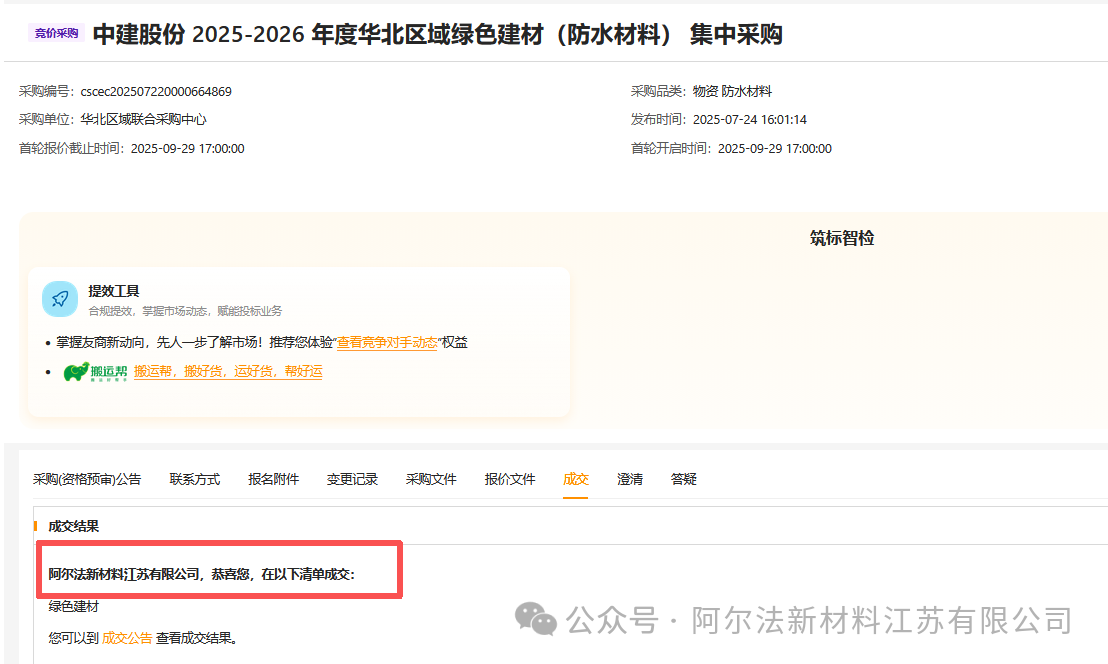The image size is (1108, 664).
Task: Open the 查看竞争对手动态 link
Action: pyautogui.click(x=385, y=341)
